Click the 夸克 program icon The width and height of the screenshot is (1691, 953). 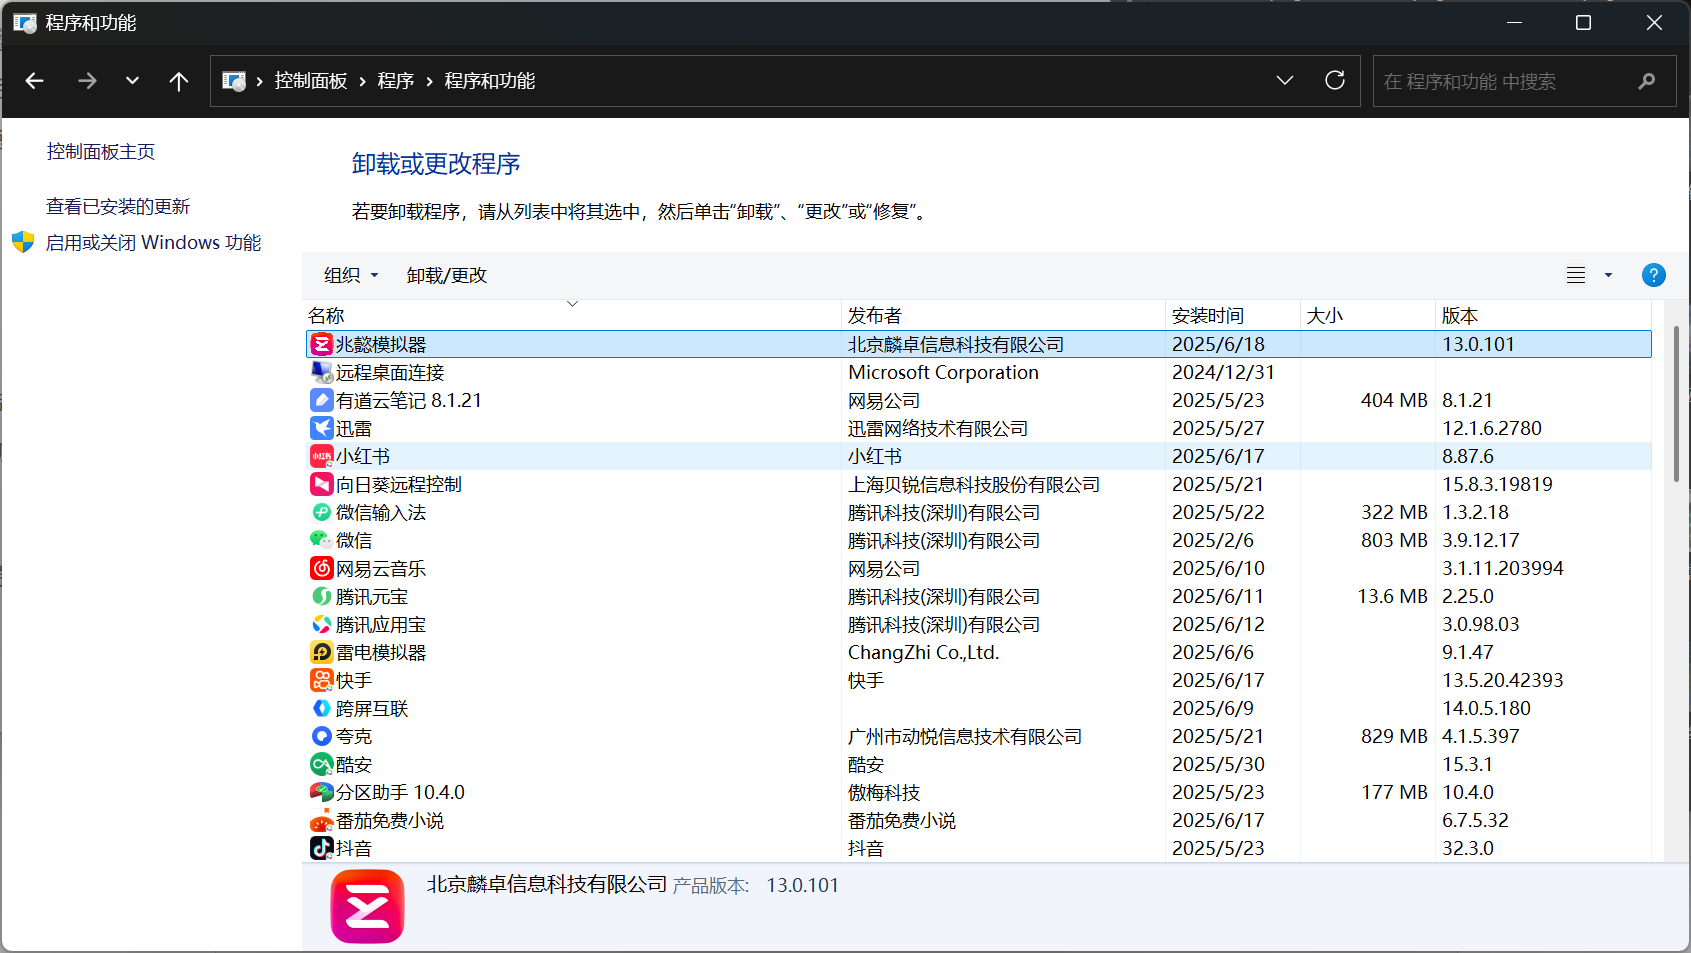[321, 736]
